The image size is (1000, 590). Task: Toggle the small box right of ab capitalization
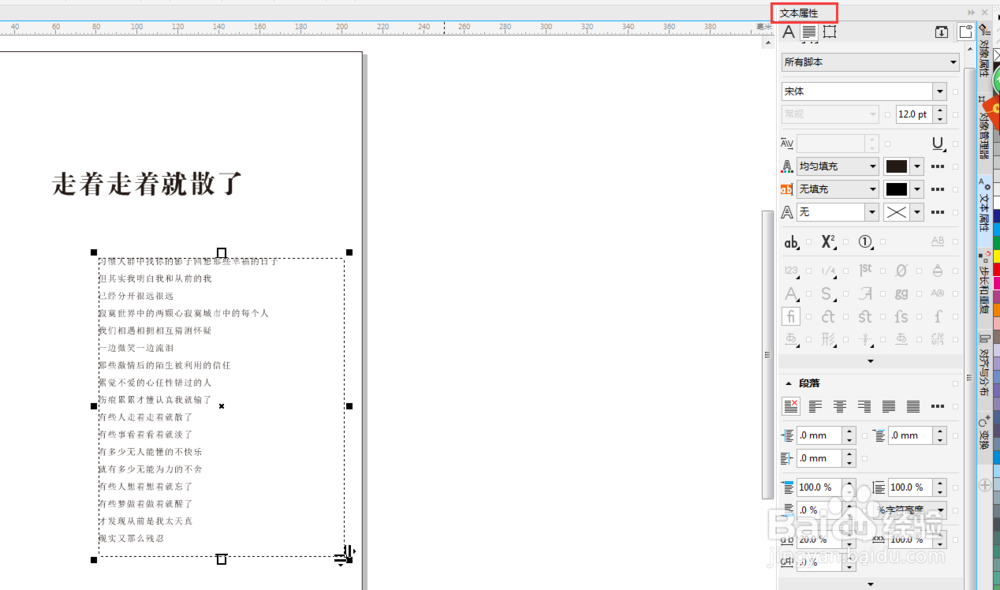coord(809,242)
